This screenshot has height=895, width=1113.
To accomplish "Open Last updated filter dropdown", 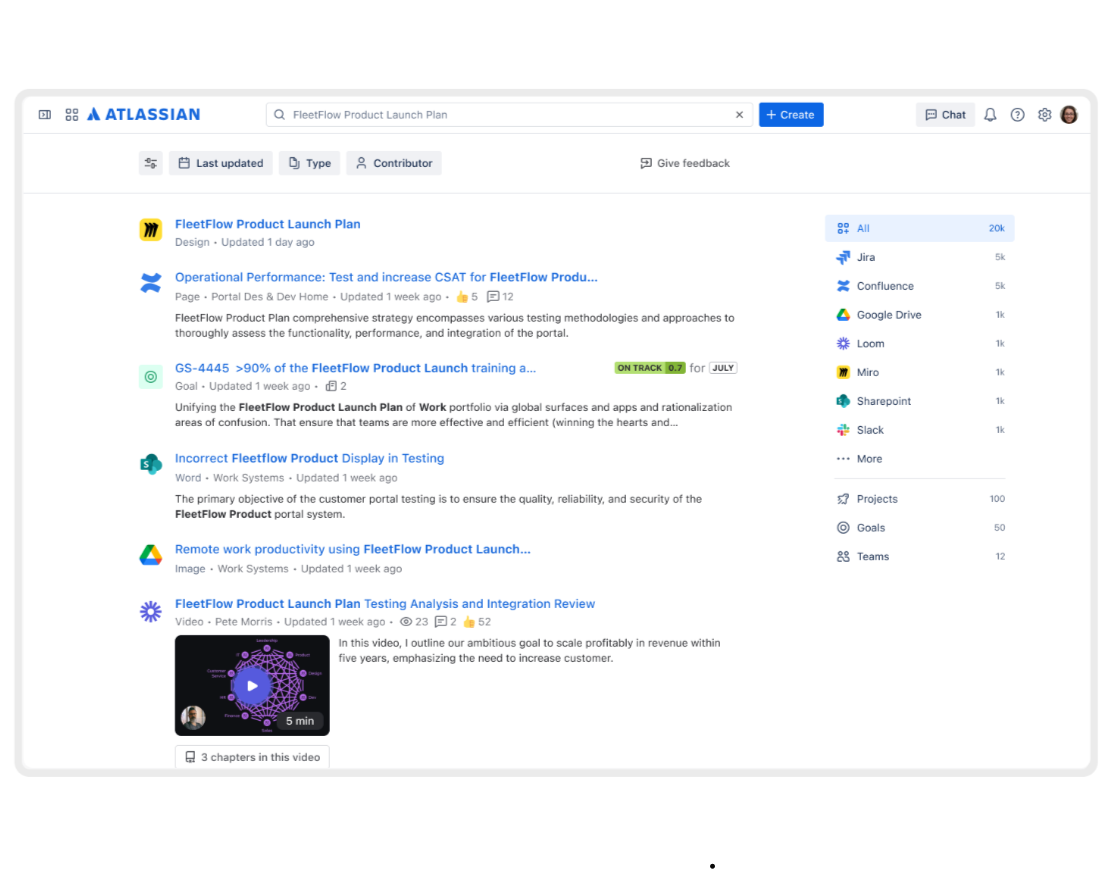I will (x=221, y=163).
